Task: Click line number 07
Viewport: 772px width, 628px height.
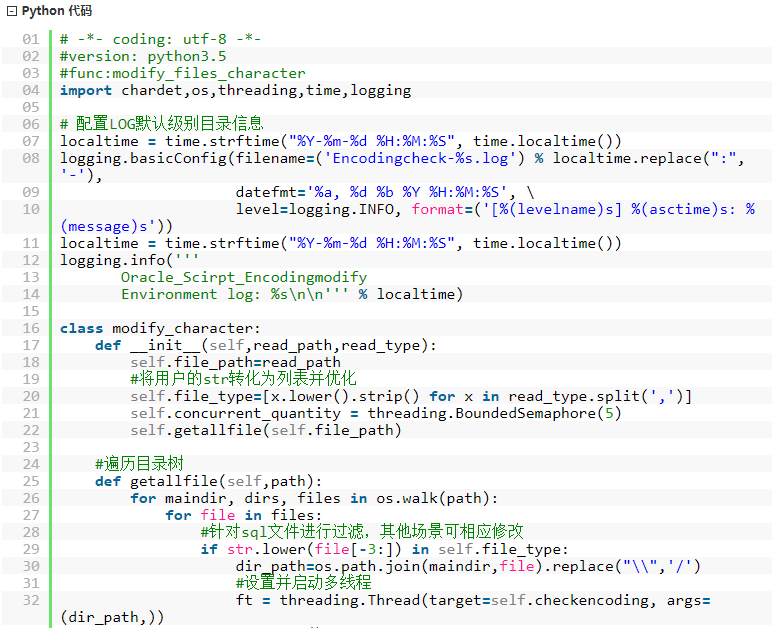Action: (x=31, y=141)
